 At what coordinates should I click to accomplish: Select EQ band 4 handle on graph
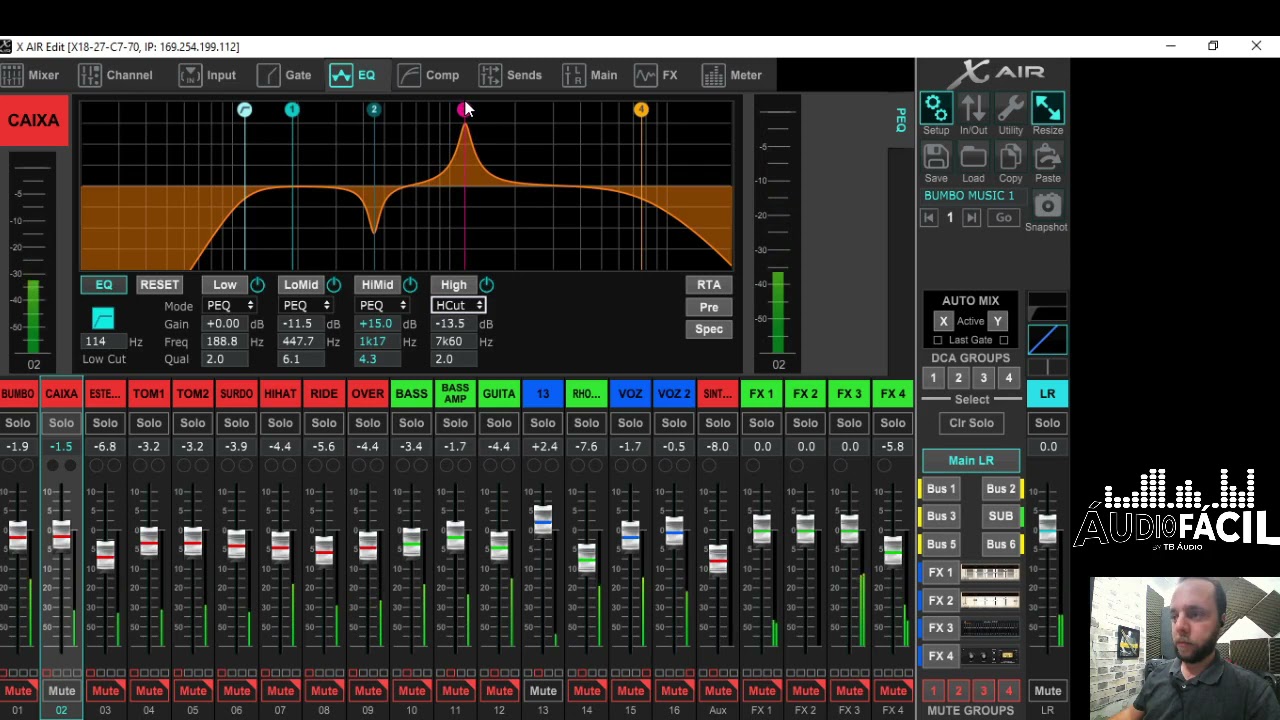click(x=641, y=109)
